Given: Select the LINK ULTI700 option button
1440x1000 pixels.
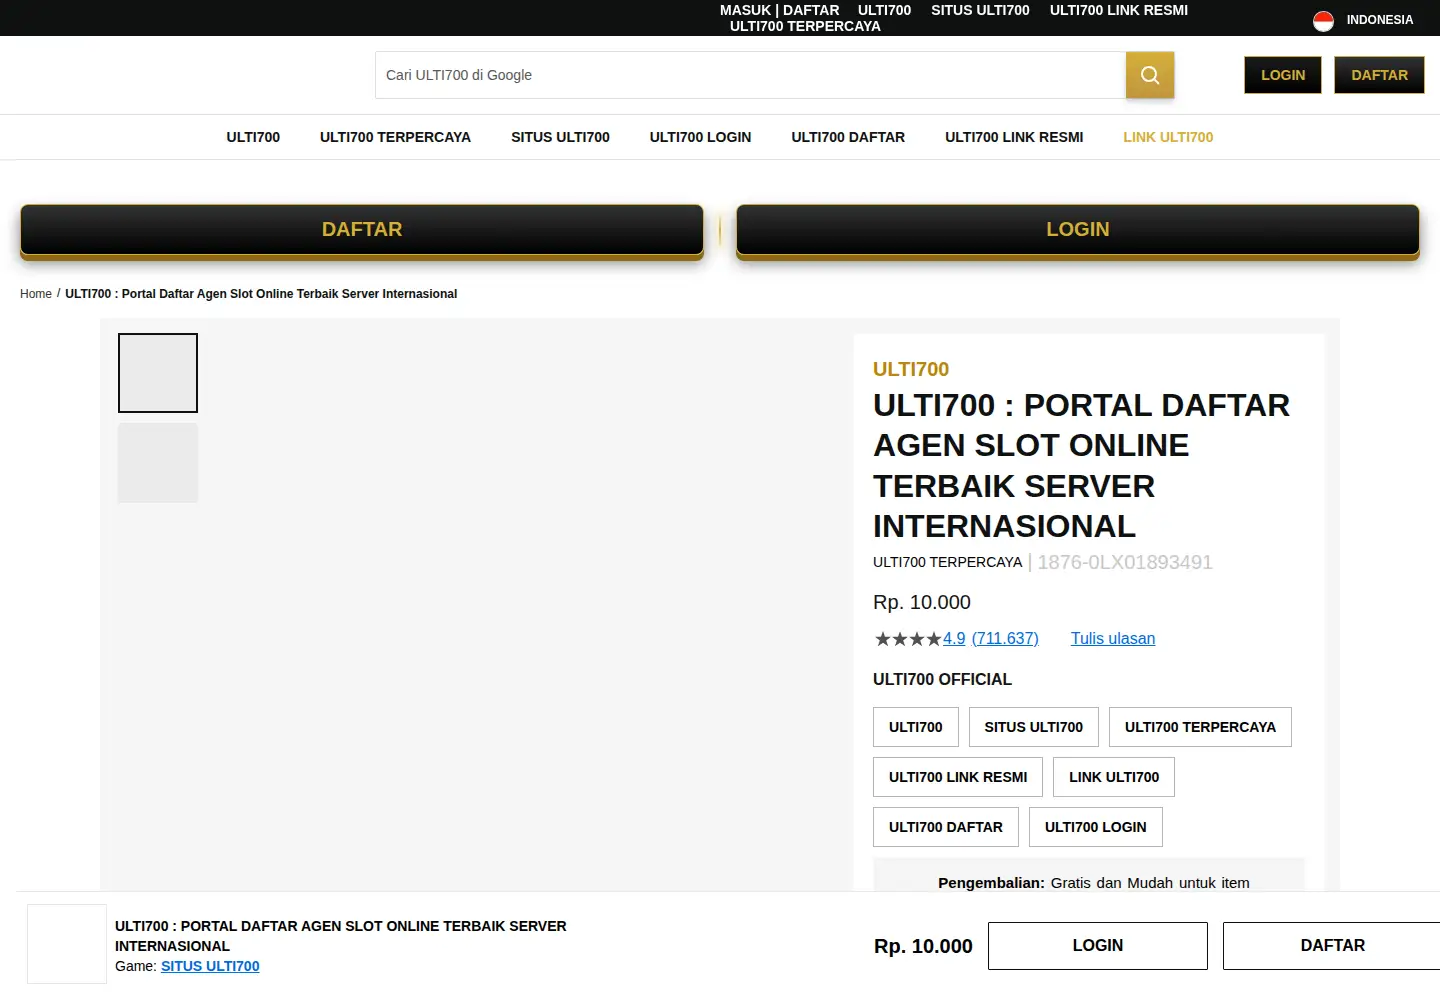Looking at the screenshot, I should tap(1114, 777).
